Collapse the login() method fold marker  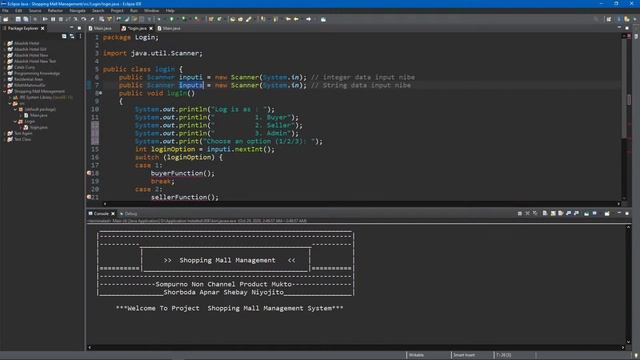[101, 93]
